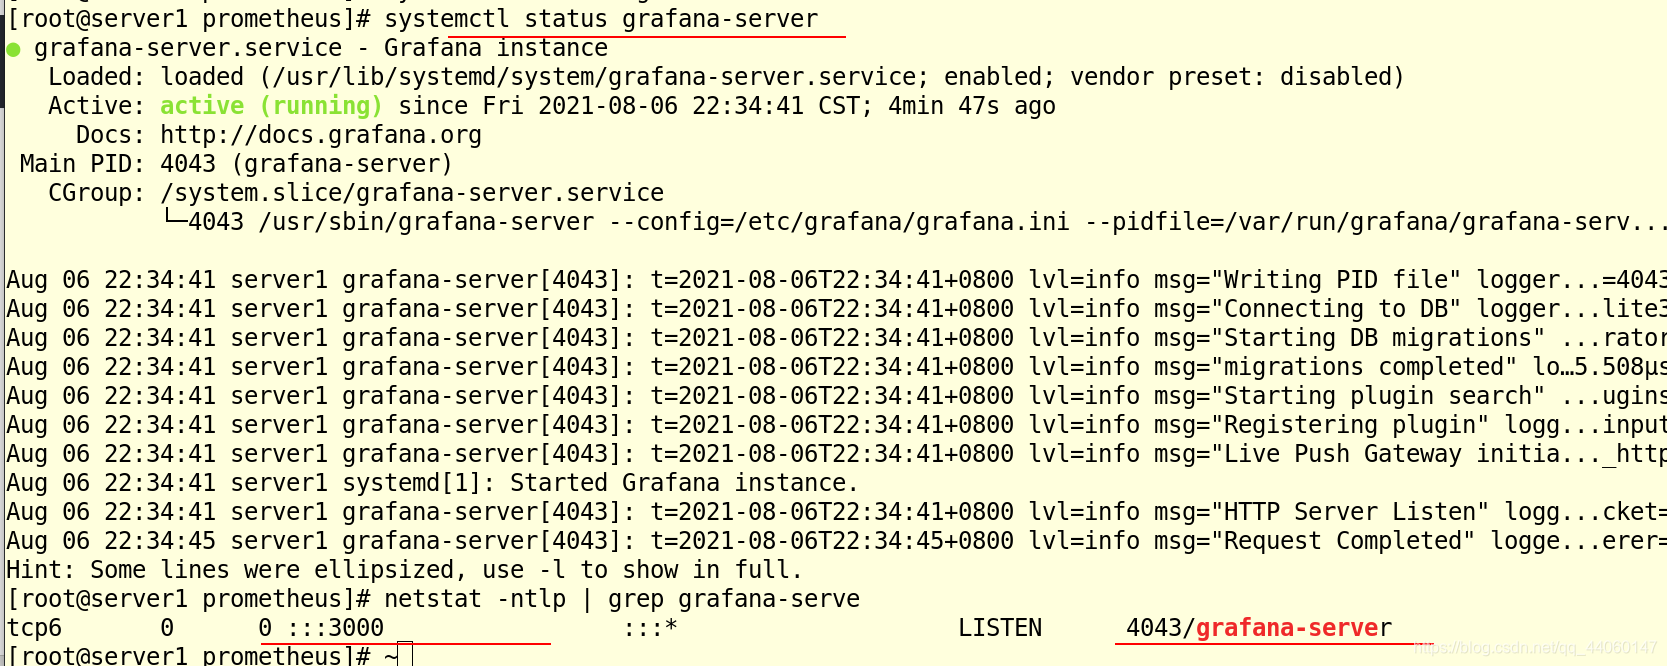Image resolution: width=1667 pixels, height=666 pixels.
Task: Click the terminal cursor at the last prompt
Action: pos(406,656)
